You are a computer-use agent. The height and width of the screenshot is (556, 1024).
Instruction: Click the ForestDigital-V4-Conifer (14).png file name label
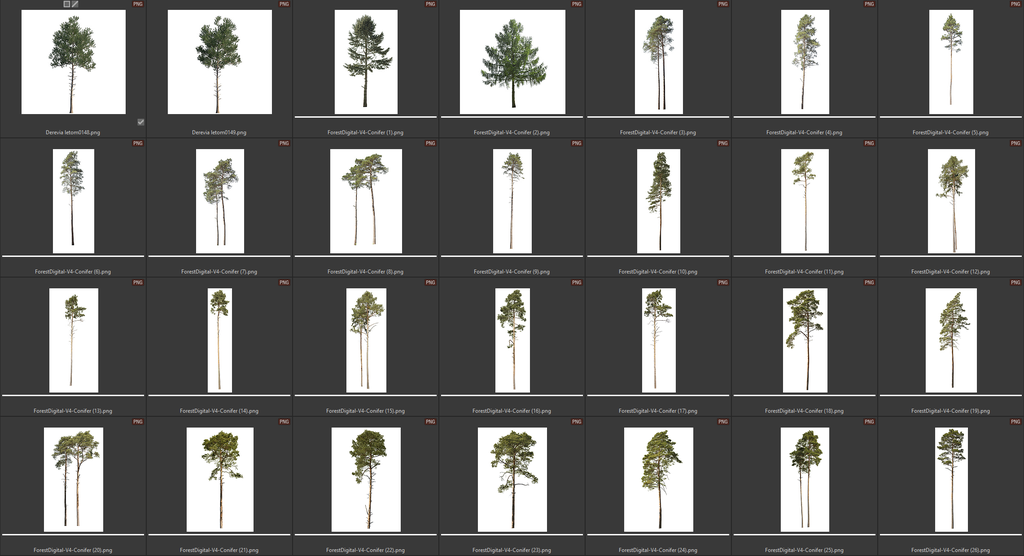pos(219,410)
